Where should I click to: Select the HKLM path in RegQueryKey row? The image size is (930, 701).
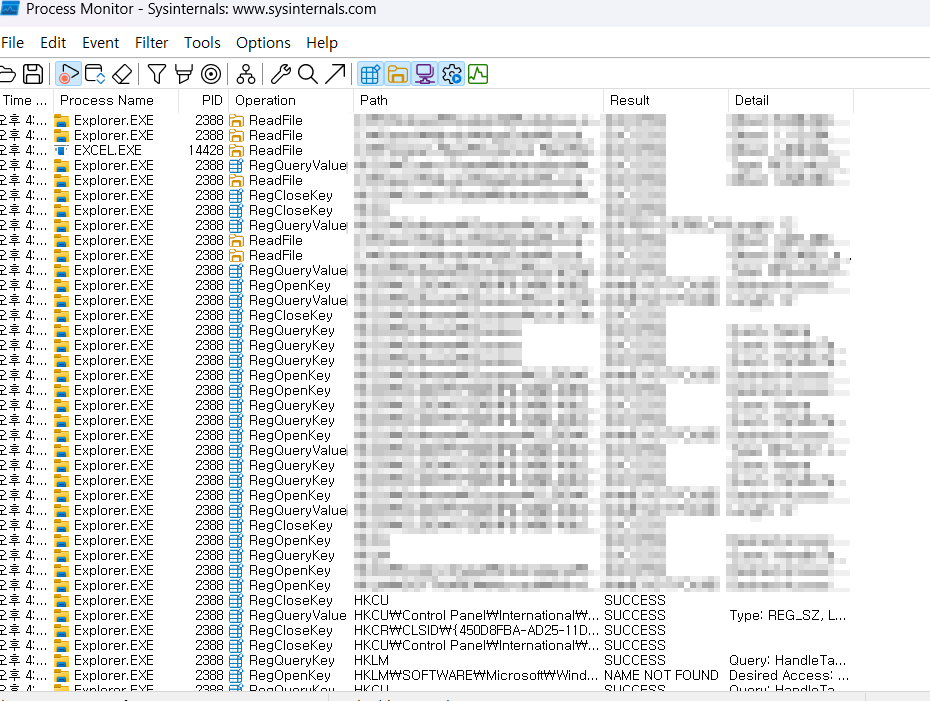371,661
